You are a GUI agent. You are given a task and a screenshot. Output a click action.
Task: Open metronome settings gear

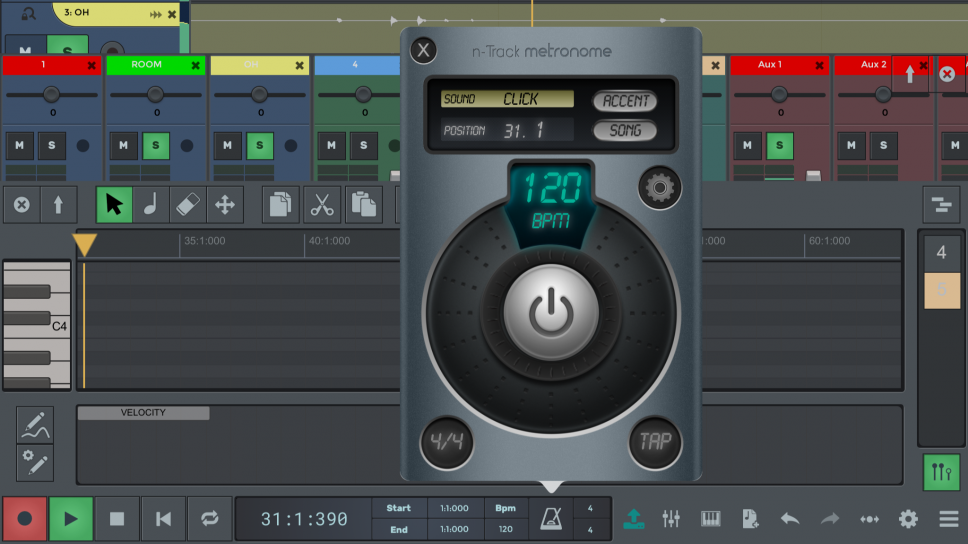(660, 187)
